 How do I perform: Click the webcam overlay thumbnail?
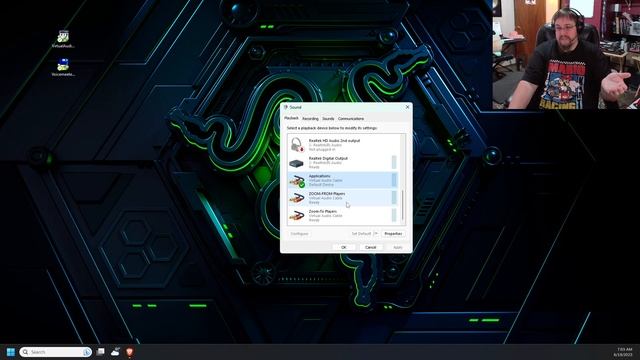click(566, 55)
